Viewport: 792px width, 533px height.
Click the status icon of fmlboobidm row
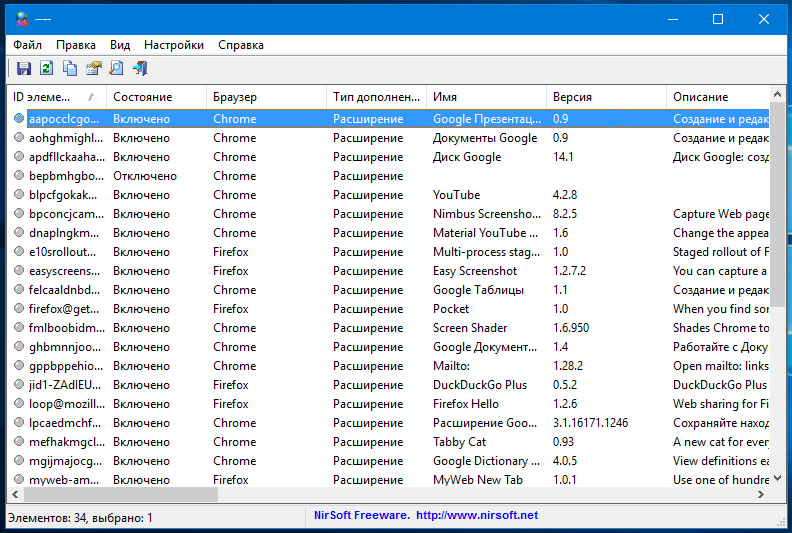(19, 327)
